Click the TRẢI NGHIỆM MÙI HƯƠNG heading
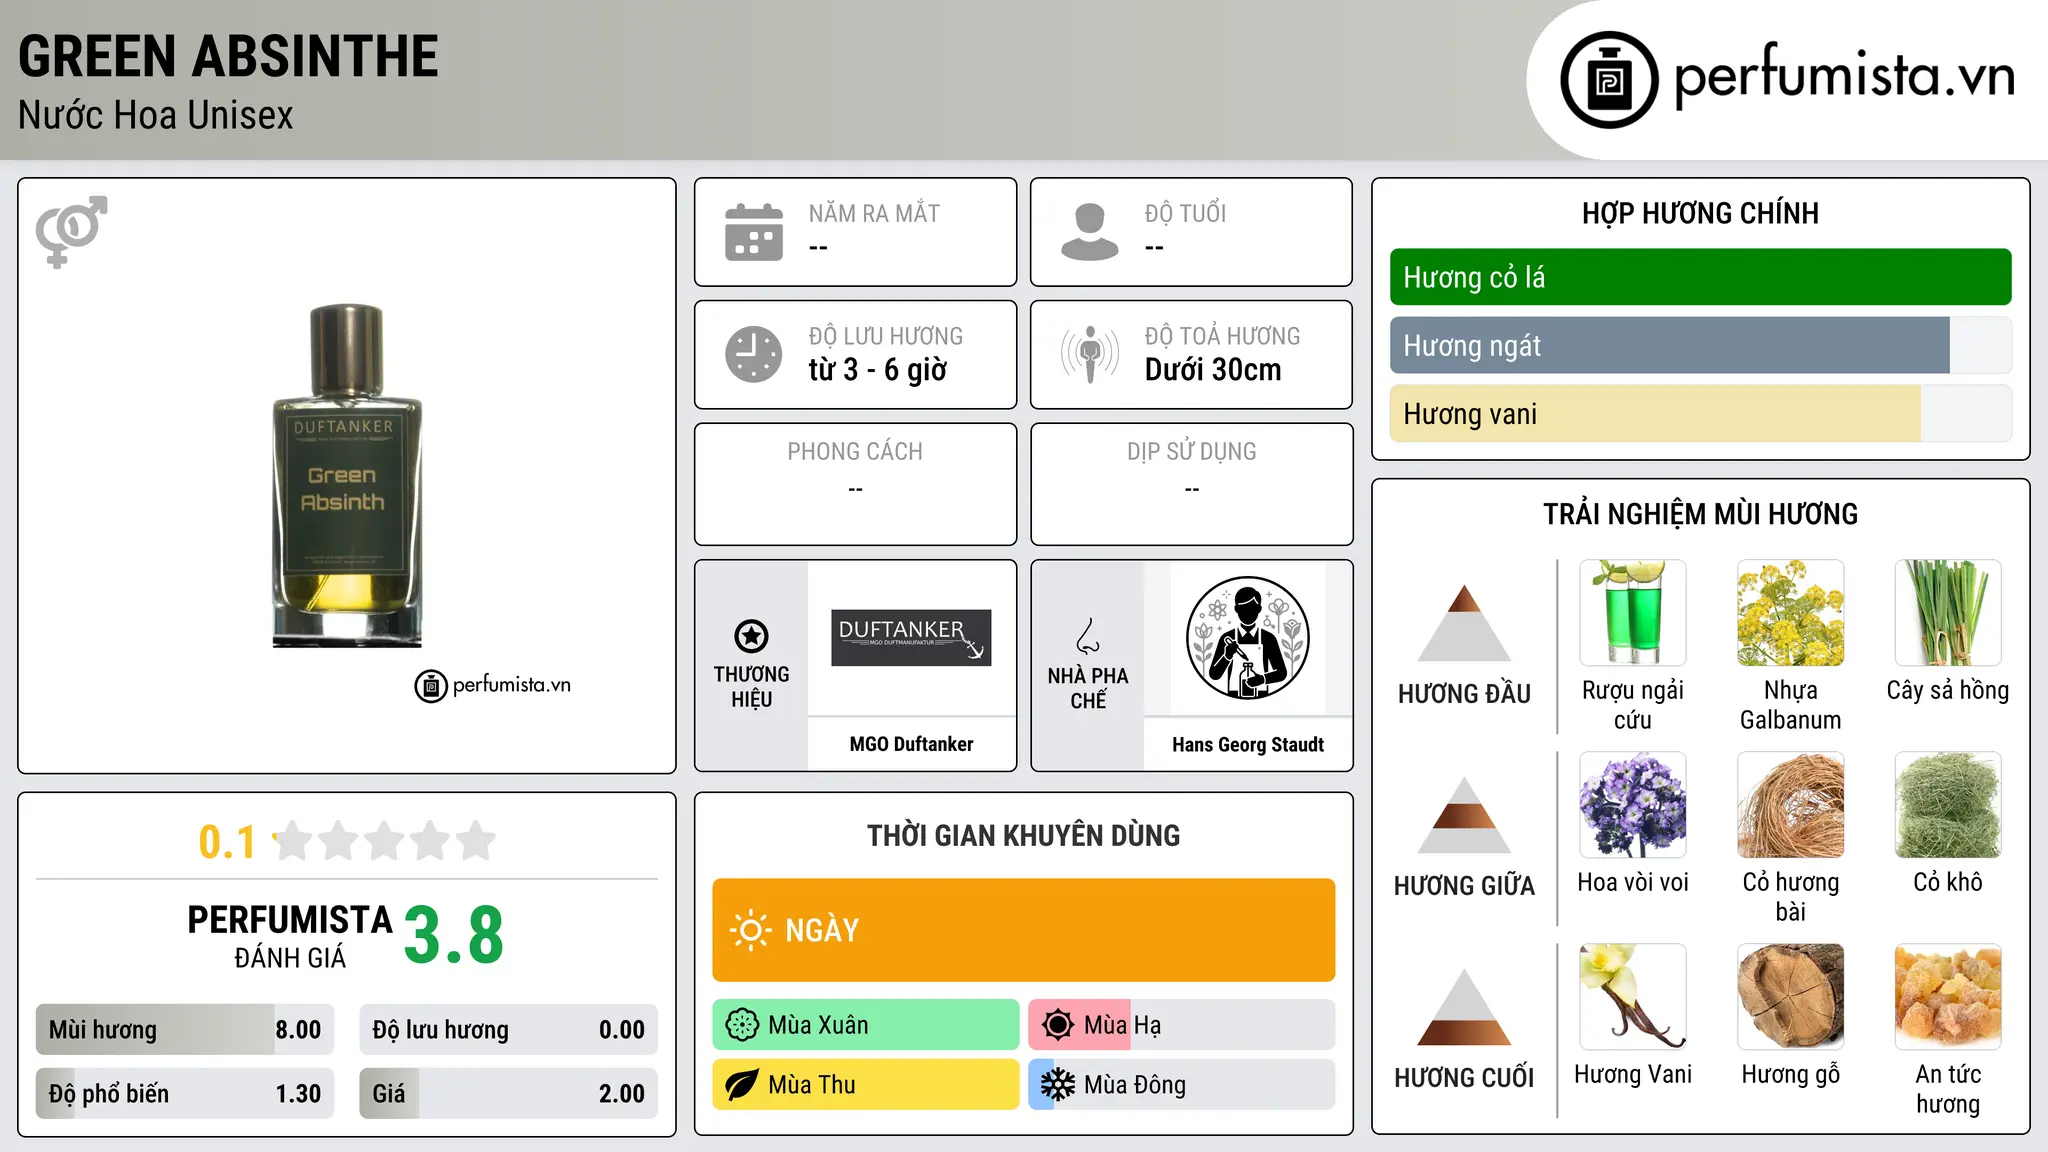This screenshot has width=2048, height=1152. click(1701, 514)
